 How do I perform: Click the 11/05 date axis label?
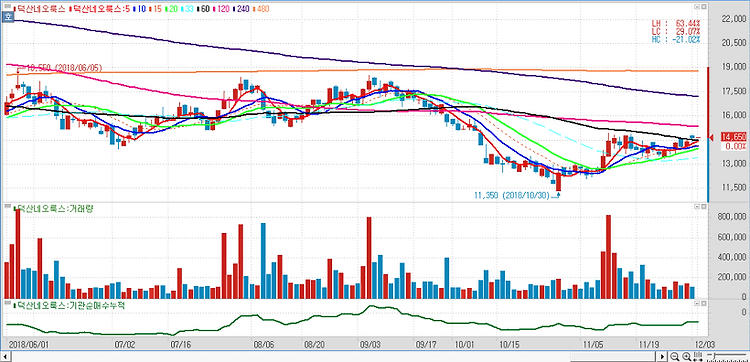click(593, 344)
